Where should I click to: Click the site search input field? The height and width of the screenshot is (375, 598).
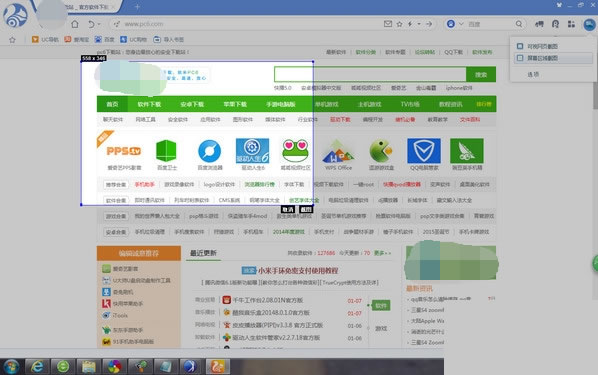[x=370, y=74]
